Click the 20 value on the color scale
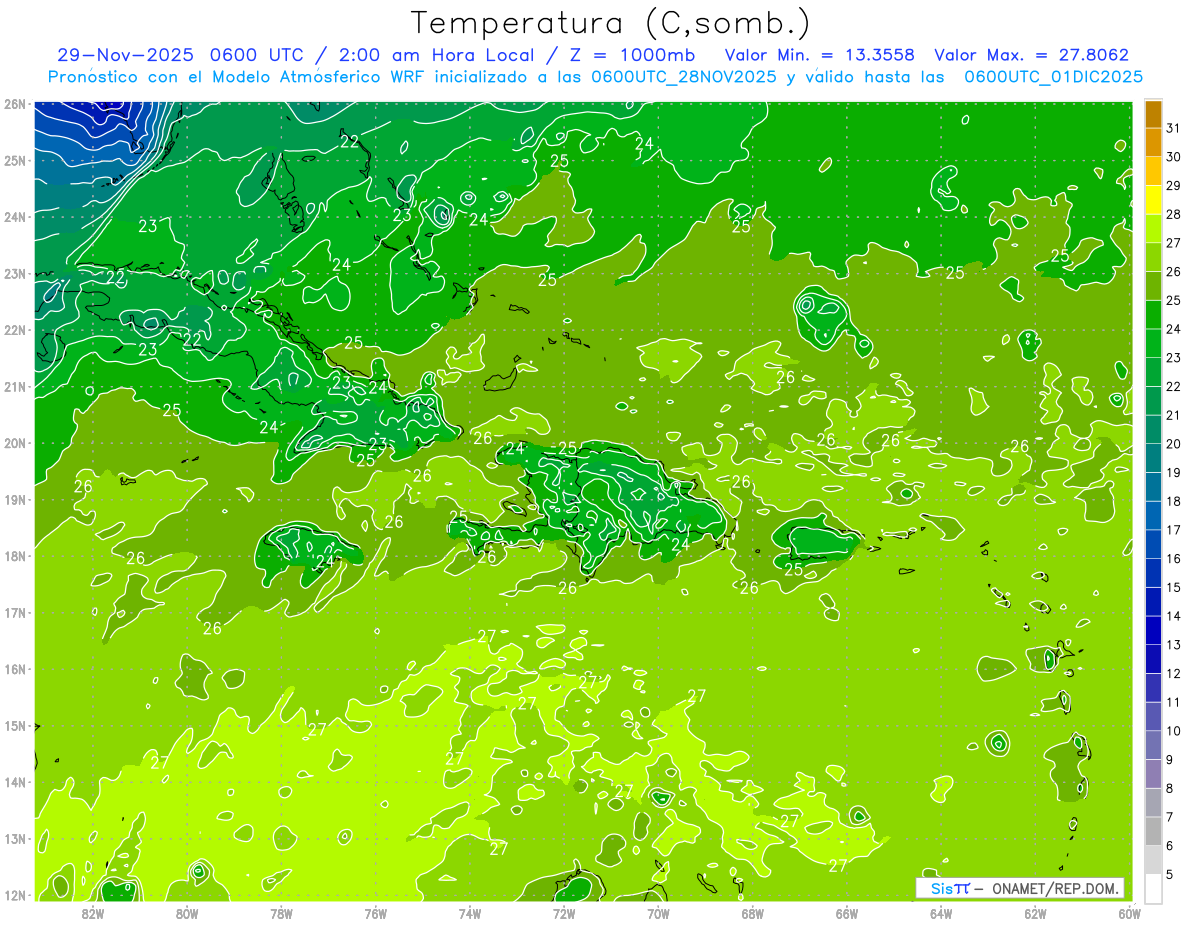Screen dimensions: 1200x927 1174,444
